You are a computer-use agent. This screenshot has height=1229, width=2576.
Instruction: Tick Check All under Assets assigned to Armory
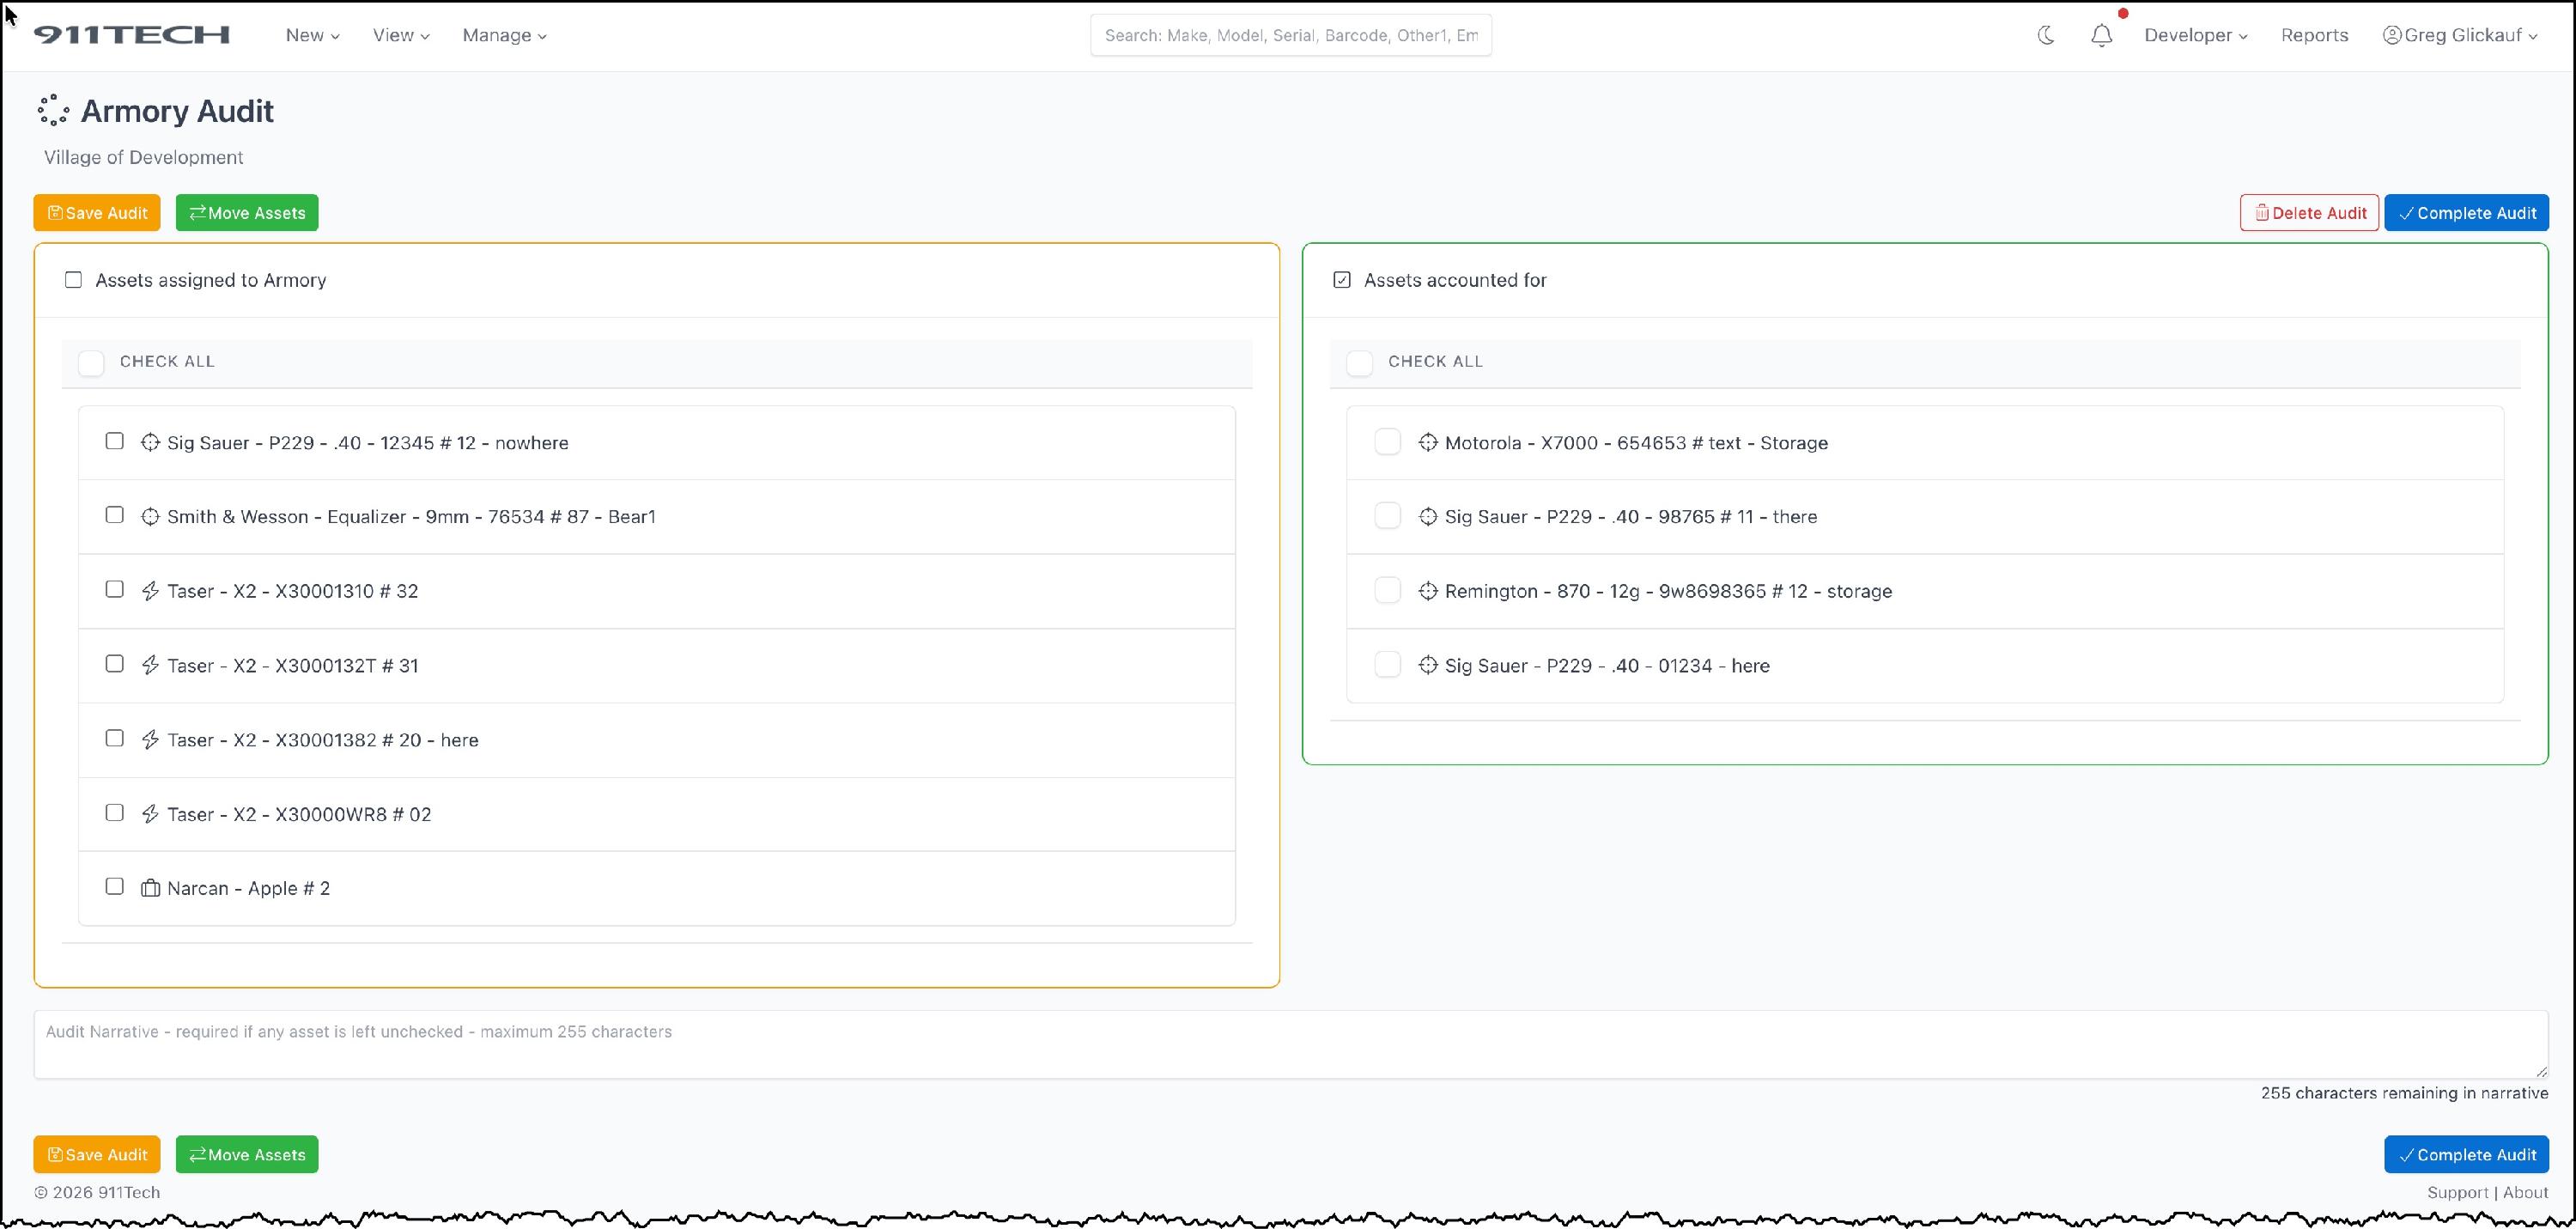[x=91, y=362]
